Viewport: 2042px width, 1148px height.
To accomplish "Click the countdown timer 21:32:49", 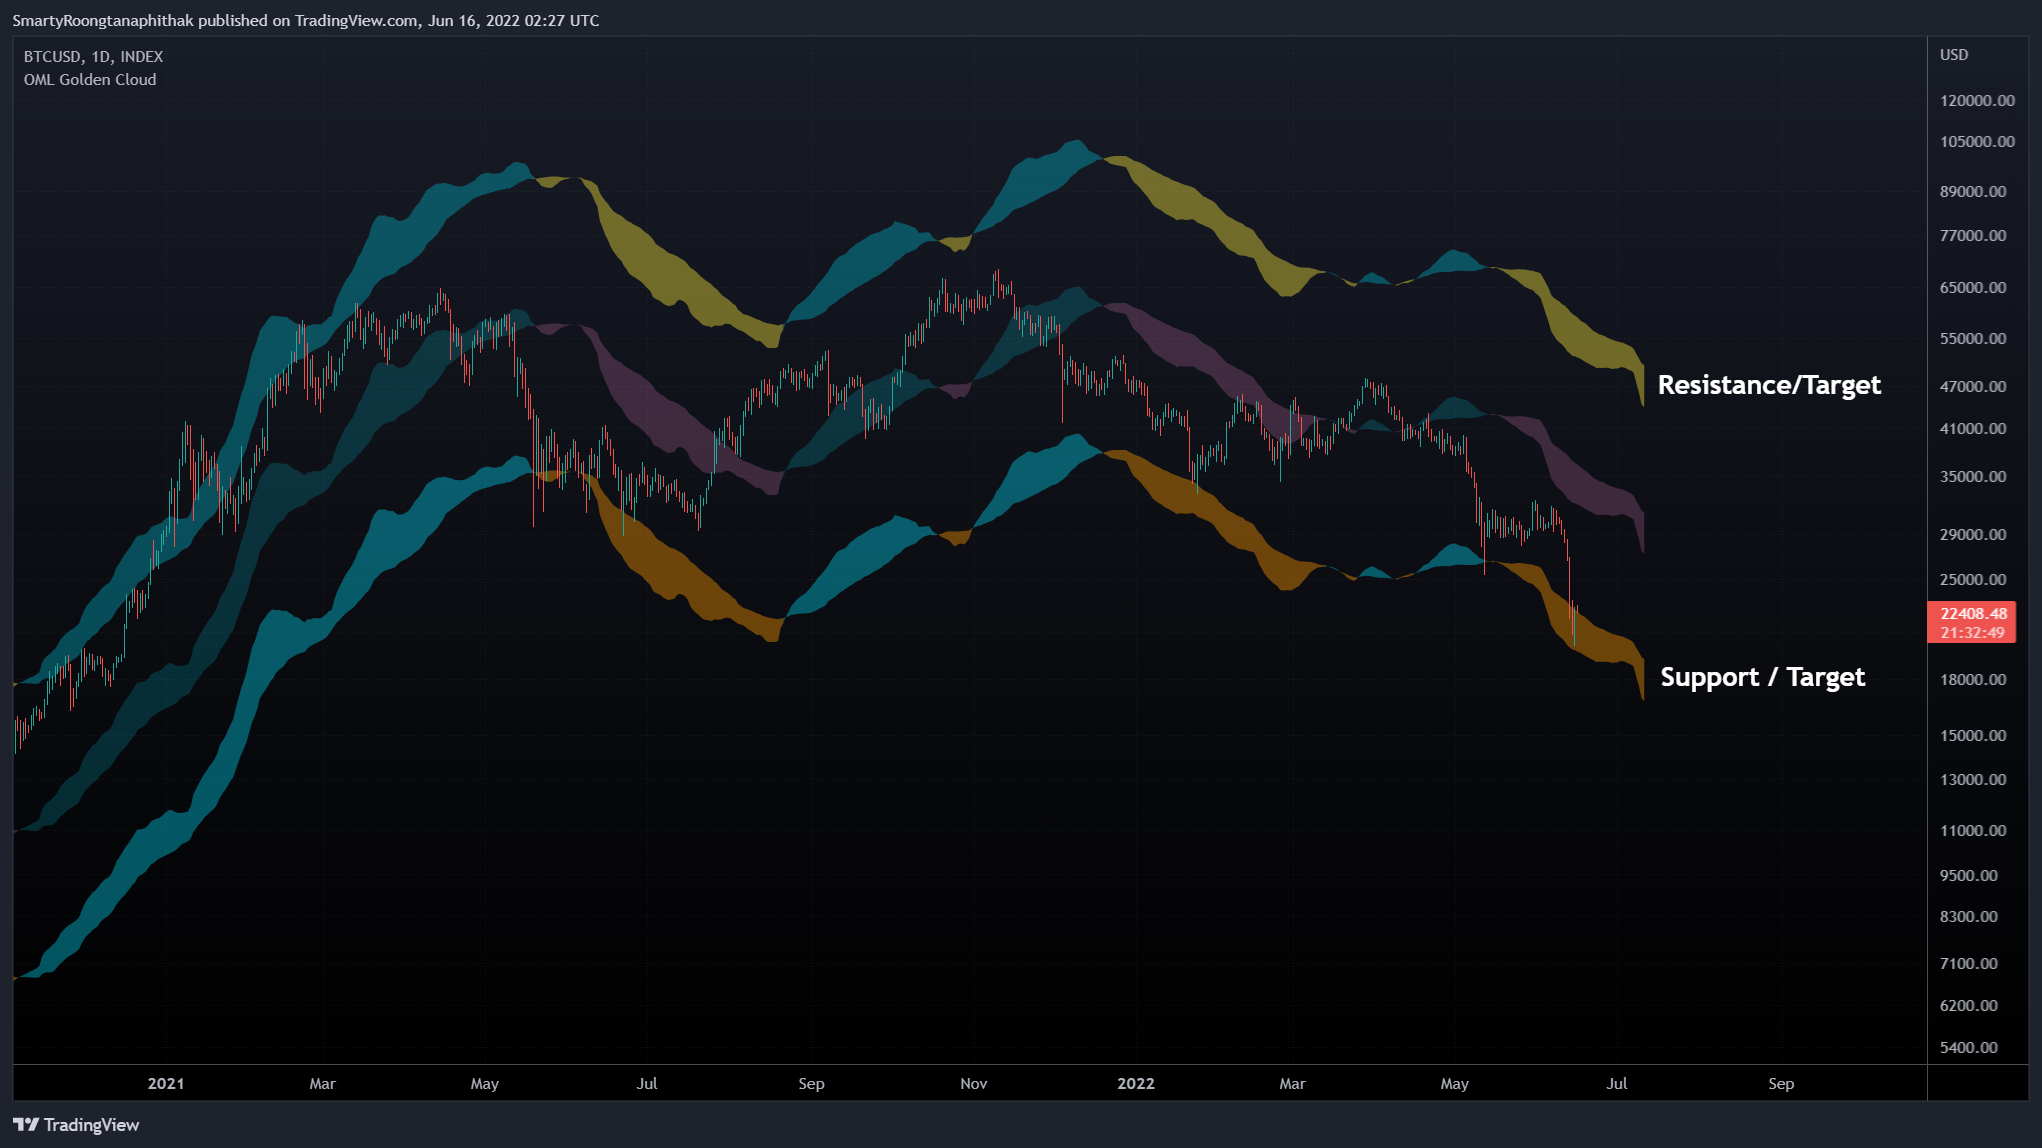I will pyautogui.click(x=1973, y=633).
